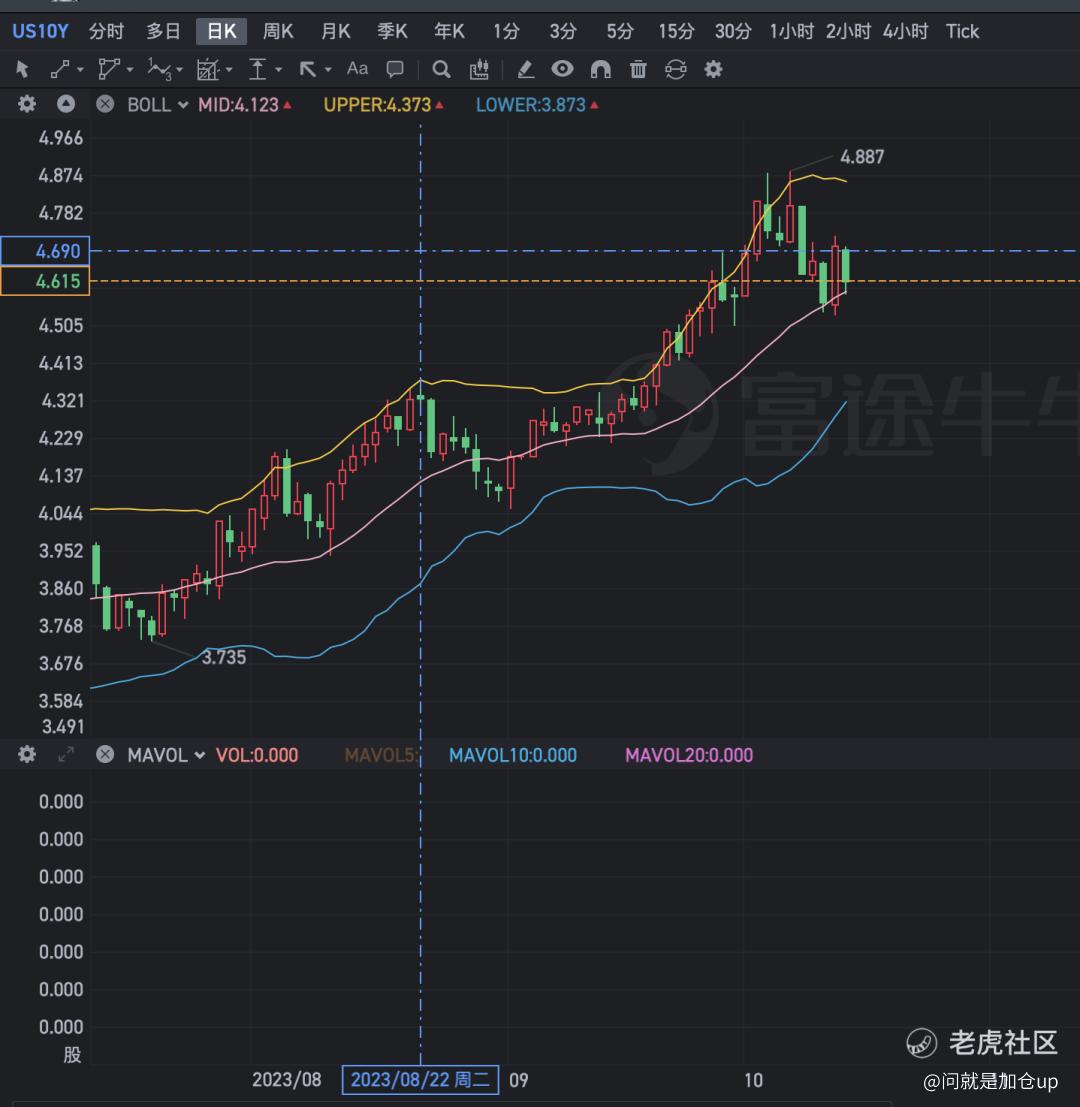Click the pencil edit drawings icon
The height and width of the screenshot is (1107, 1080).
click(x=525, y=69)
